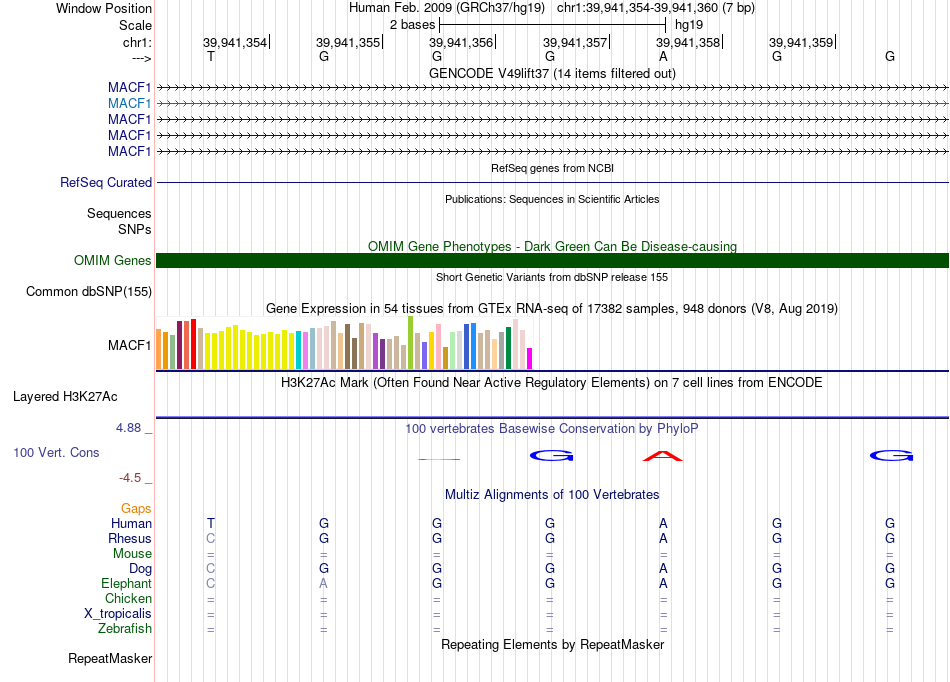
Task: Click the MACF1 label beside GTEx chart
Action: 129,345
